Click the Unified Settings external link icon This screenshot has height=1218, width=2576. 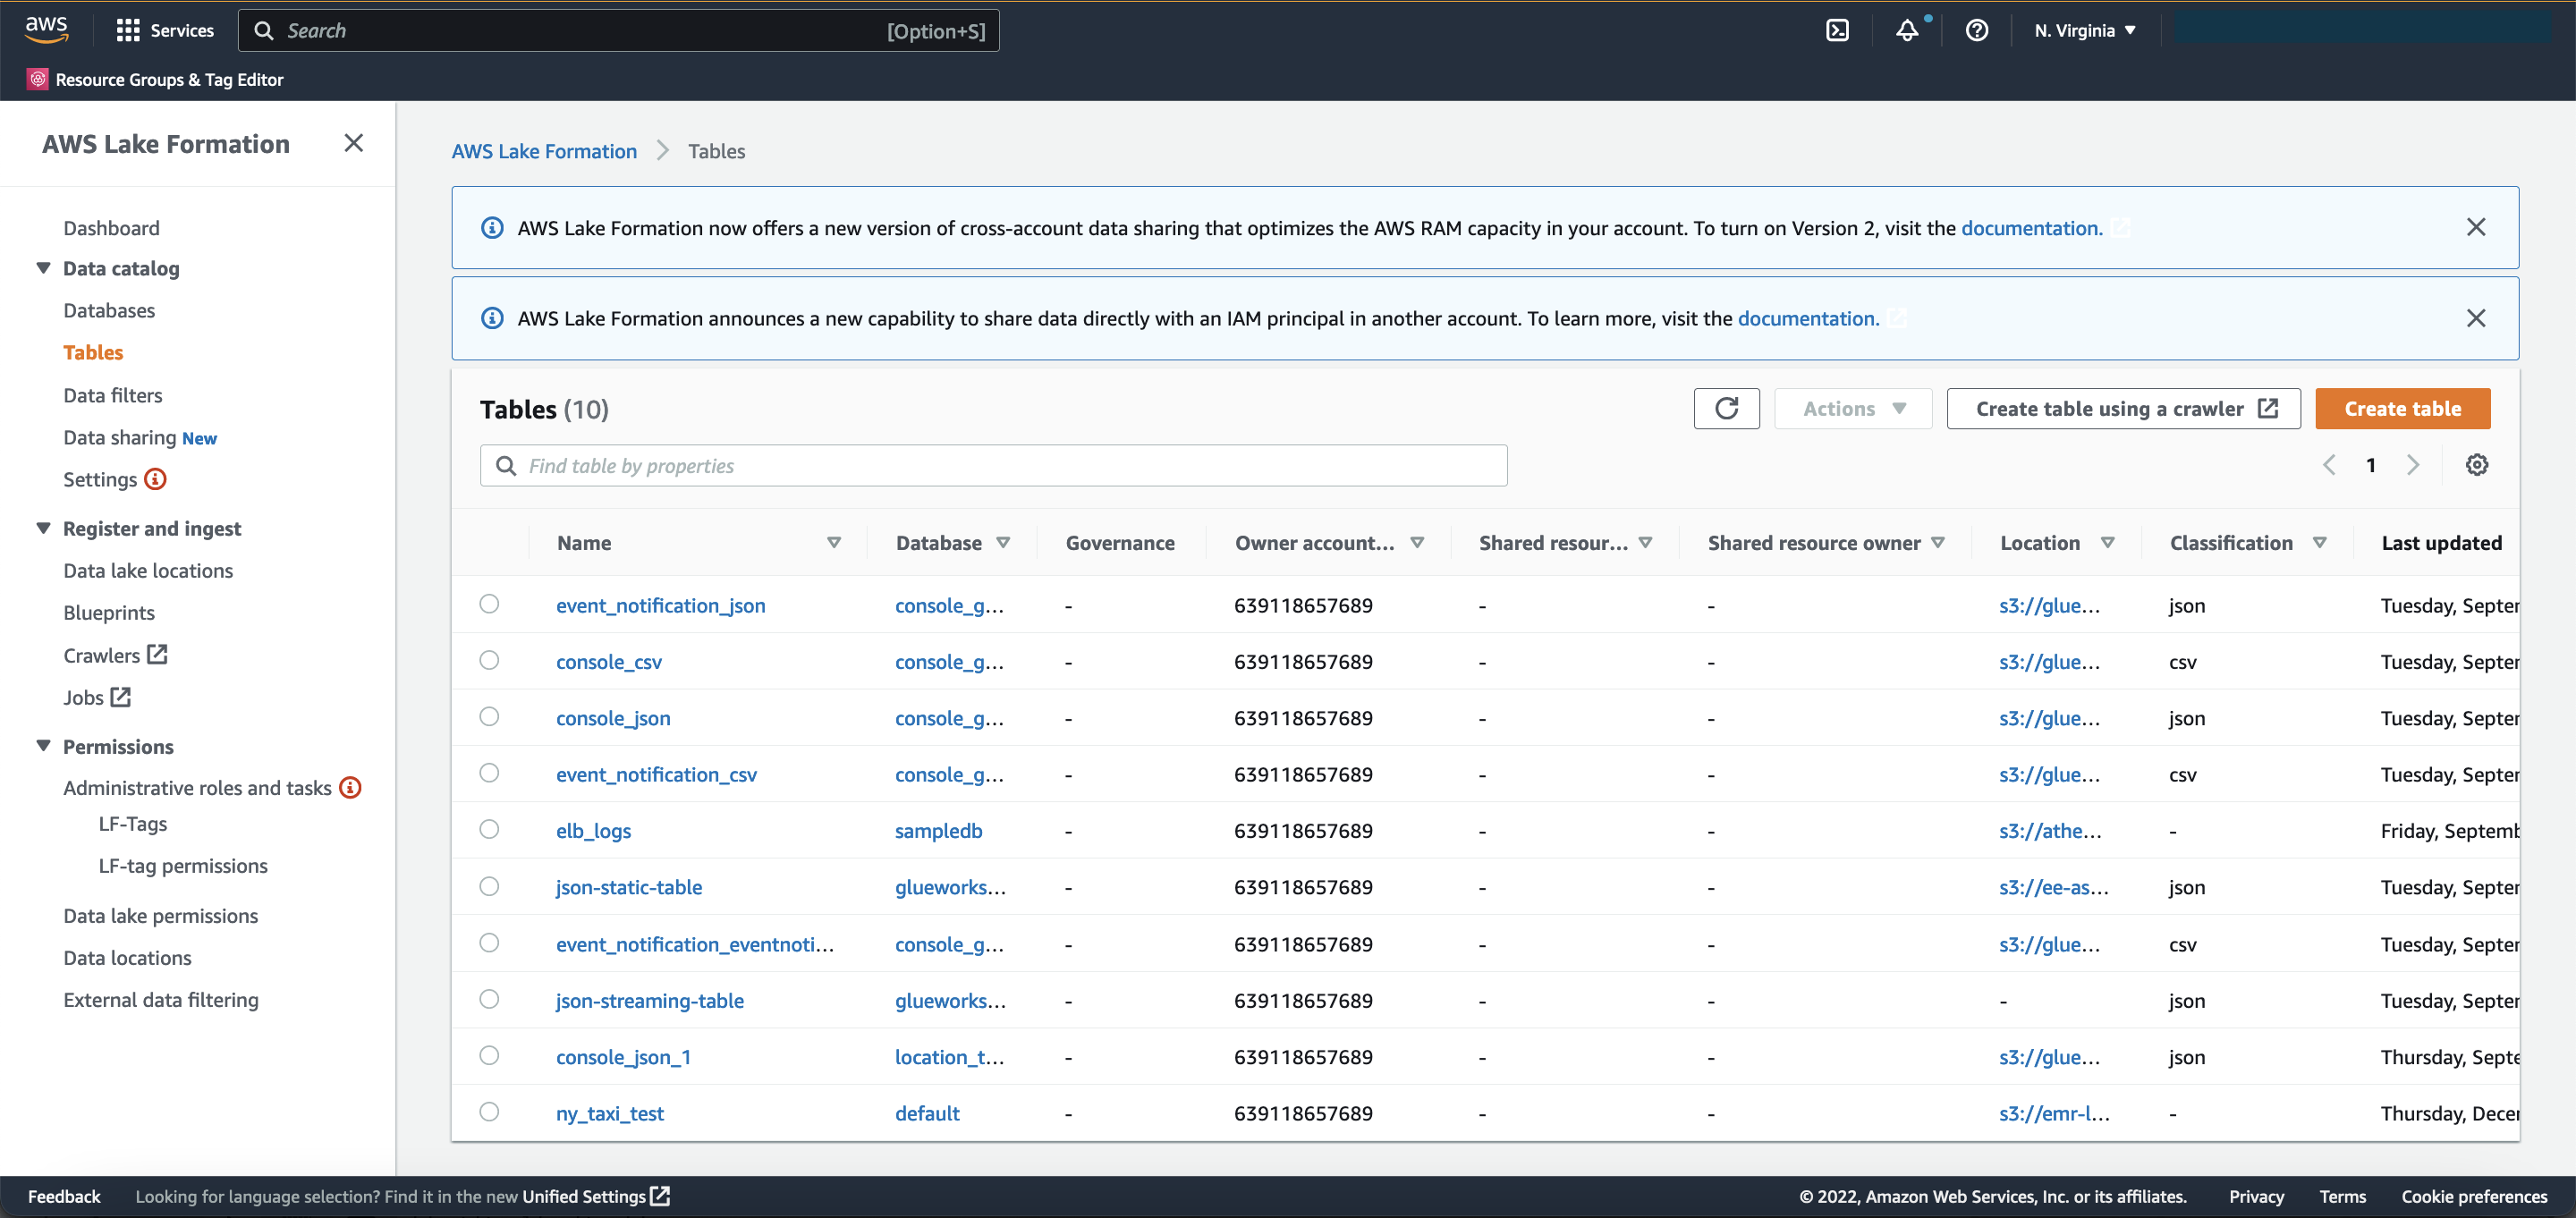[660, 1196]
